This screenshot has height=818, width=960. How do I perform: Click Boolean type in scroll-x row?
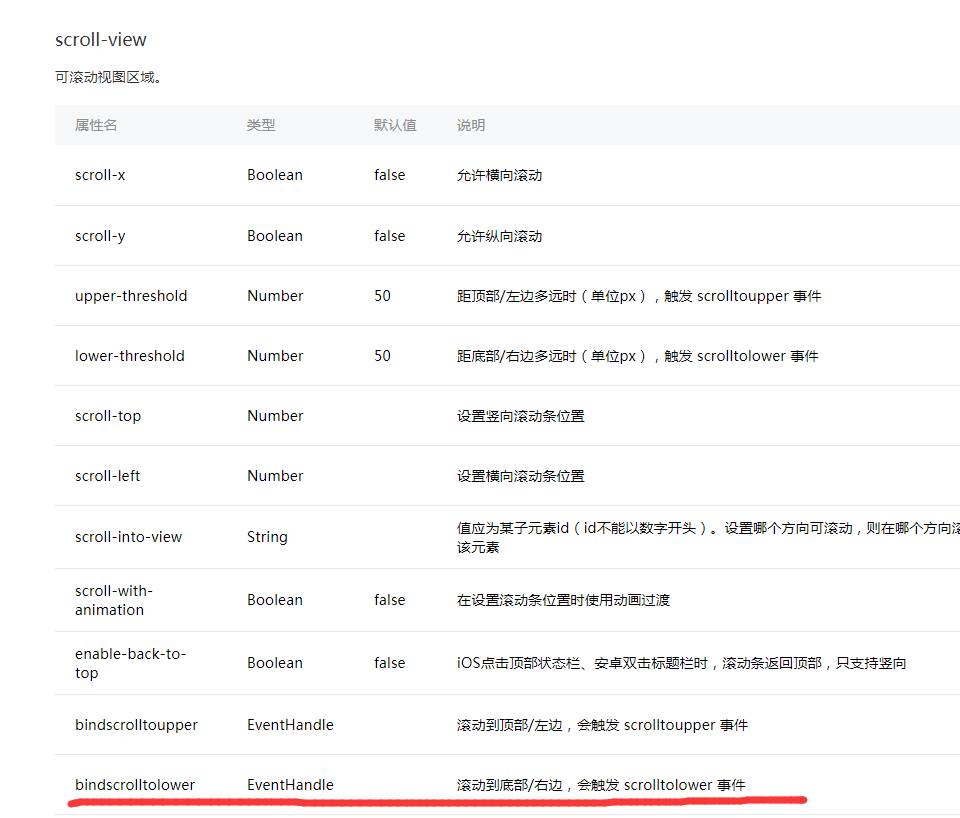click(x=275, y=175)
